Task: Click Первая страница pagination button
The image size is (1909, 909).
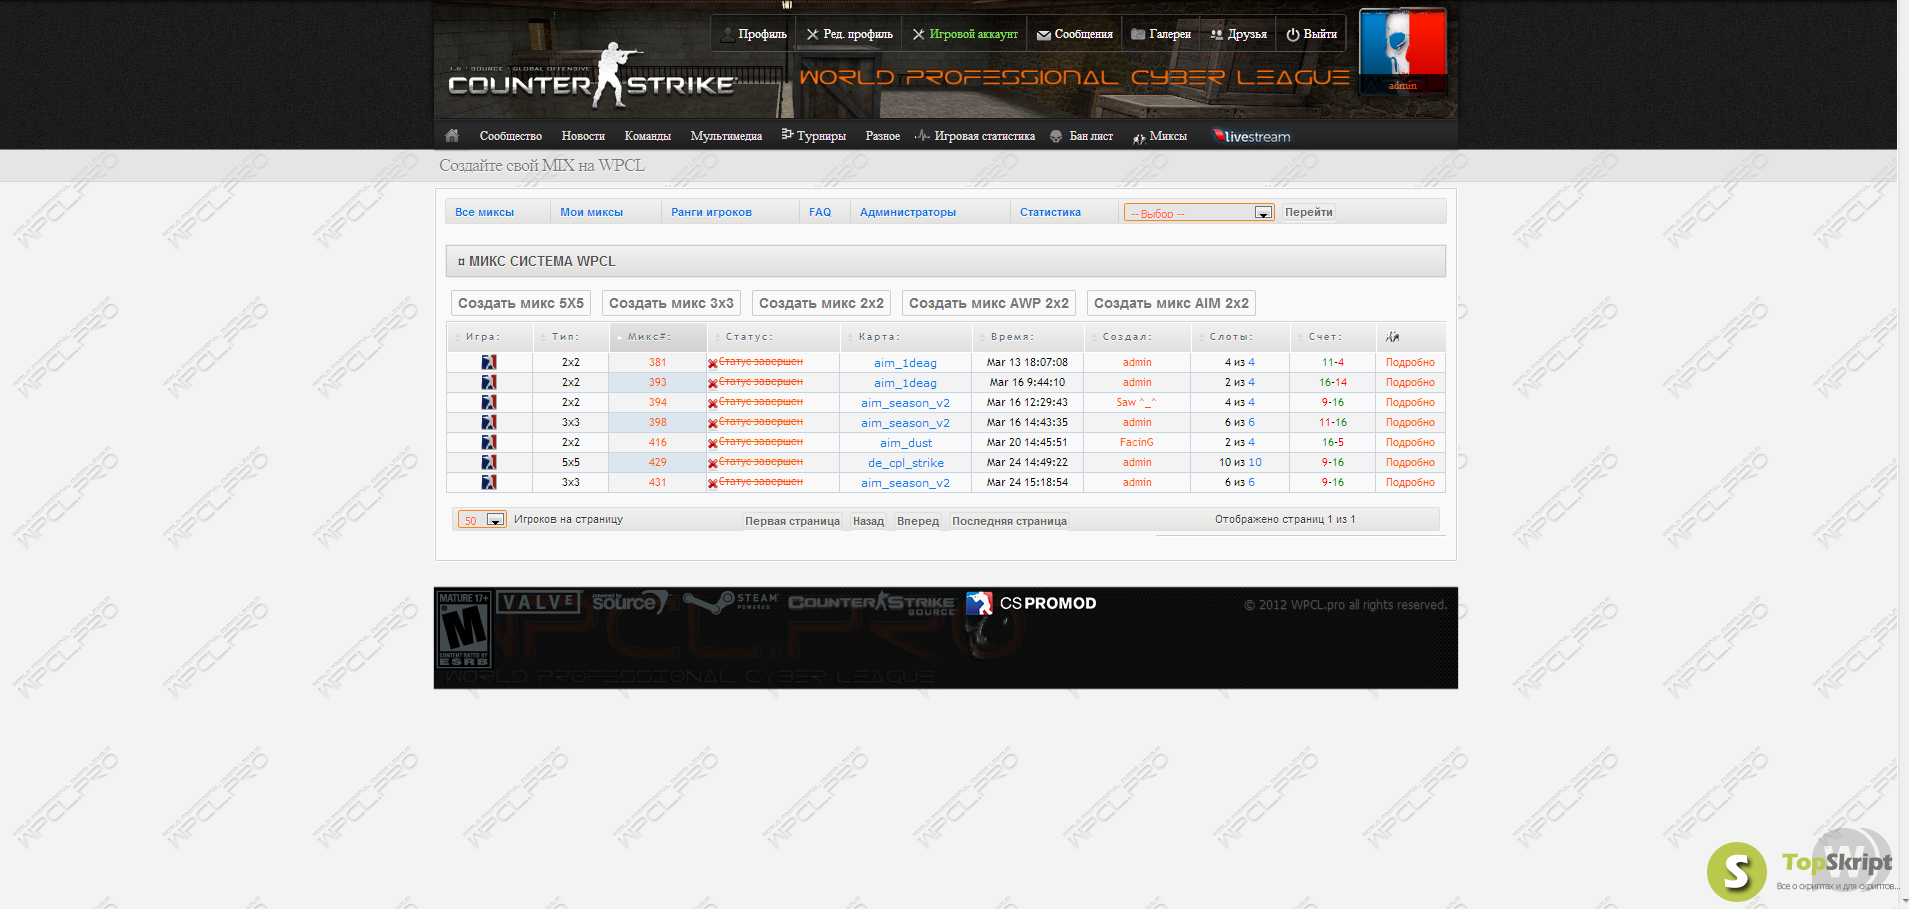Action: pyautogui.click(x=792, y=521)
